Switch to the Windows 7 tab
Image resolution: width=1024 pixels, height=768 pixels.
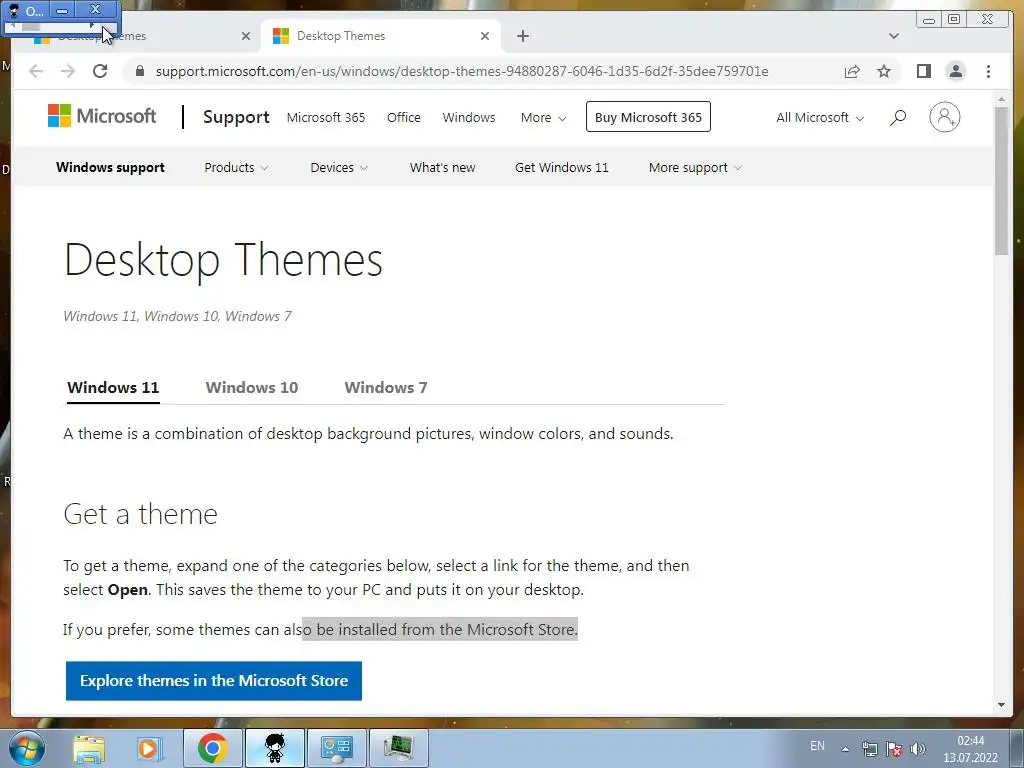(385, 387)
